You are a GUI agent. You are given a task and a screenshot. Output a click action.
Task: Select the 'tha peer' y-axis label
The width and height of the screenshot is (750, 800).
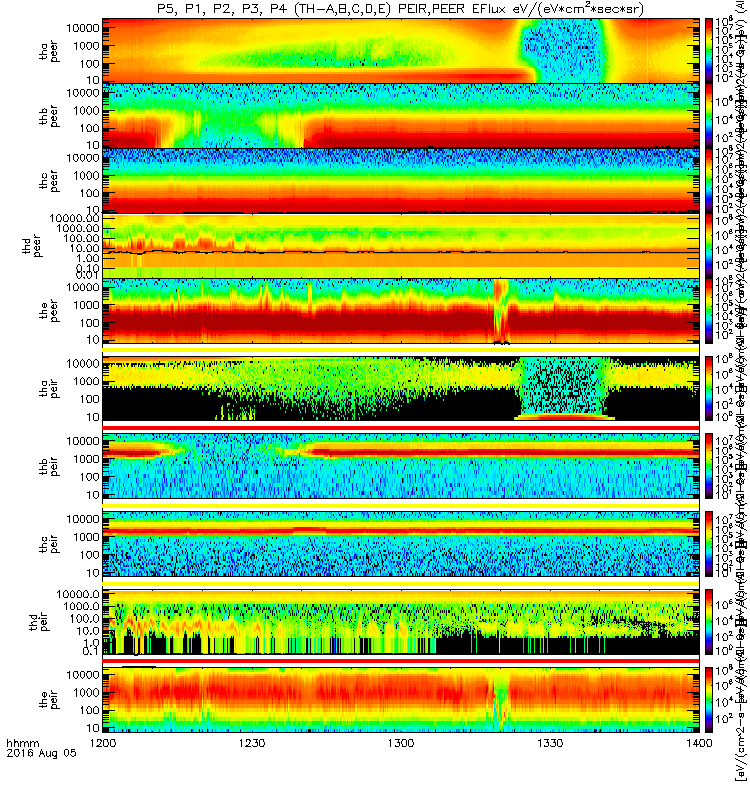point(49,52)
